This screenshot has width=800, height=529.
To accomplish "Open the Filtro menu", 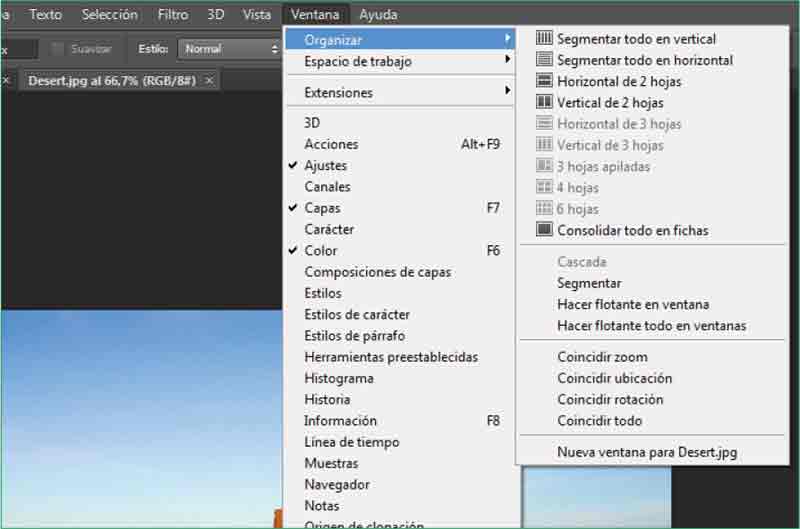I will point(172,15).
